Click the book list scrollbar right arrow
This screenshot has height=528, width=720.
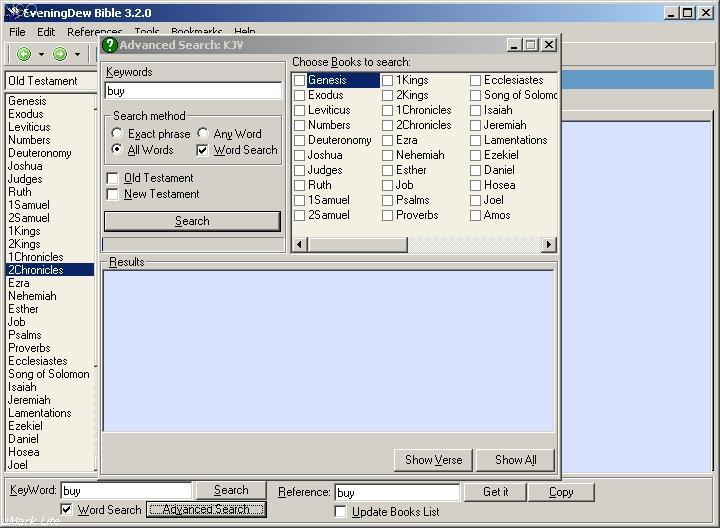549,244
